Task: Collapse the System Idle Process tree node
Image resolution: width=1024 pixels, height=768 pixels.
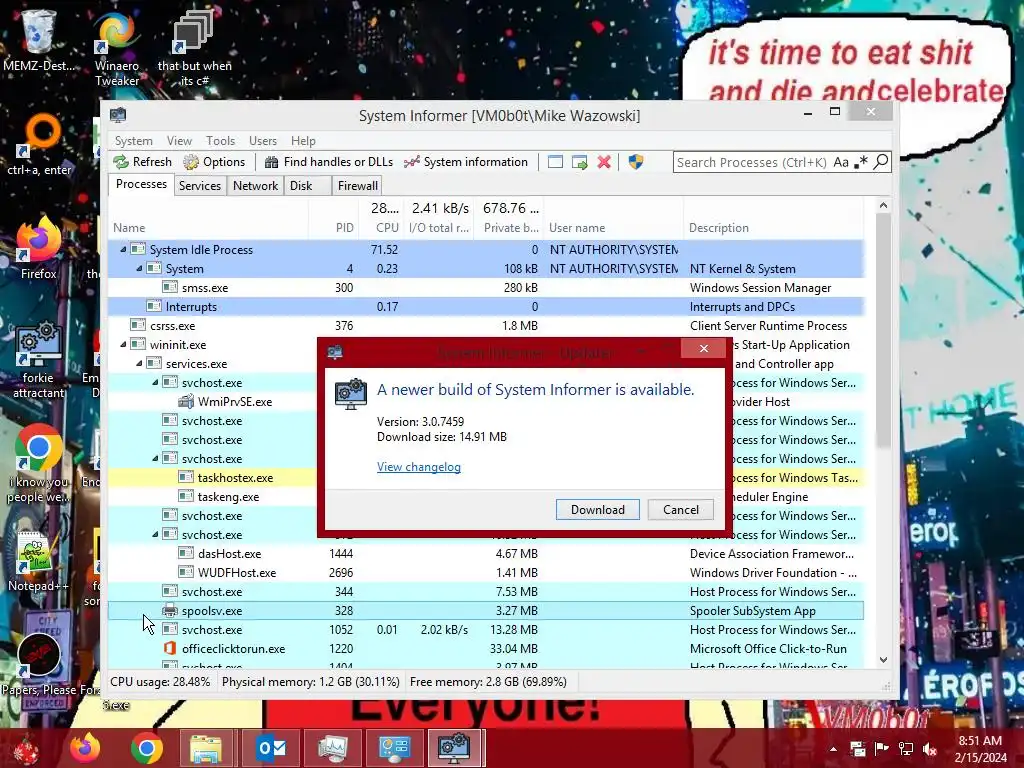Action: pyautogui.click(x=123, y=249)
